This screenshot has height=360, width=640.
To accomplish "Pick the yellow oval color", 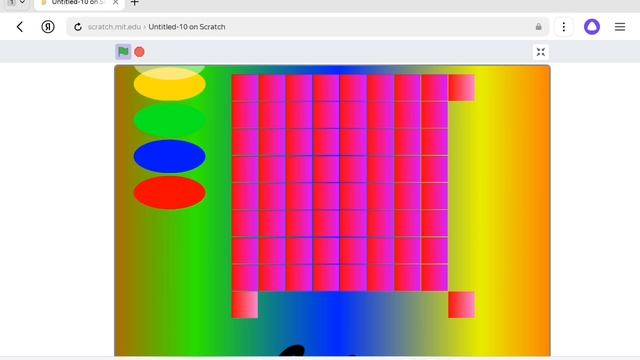I will click(x=169, y=85).
